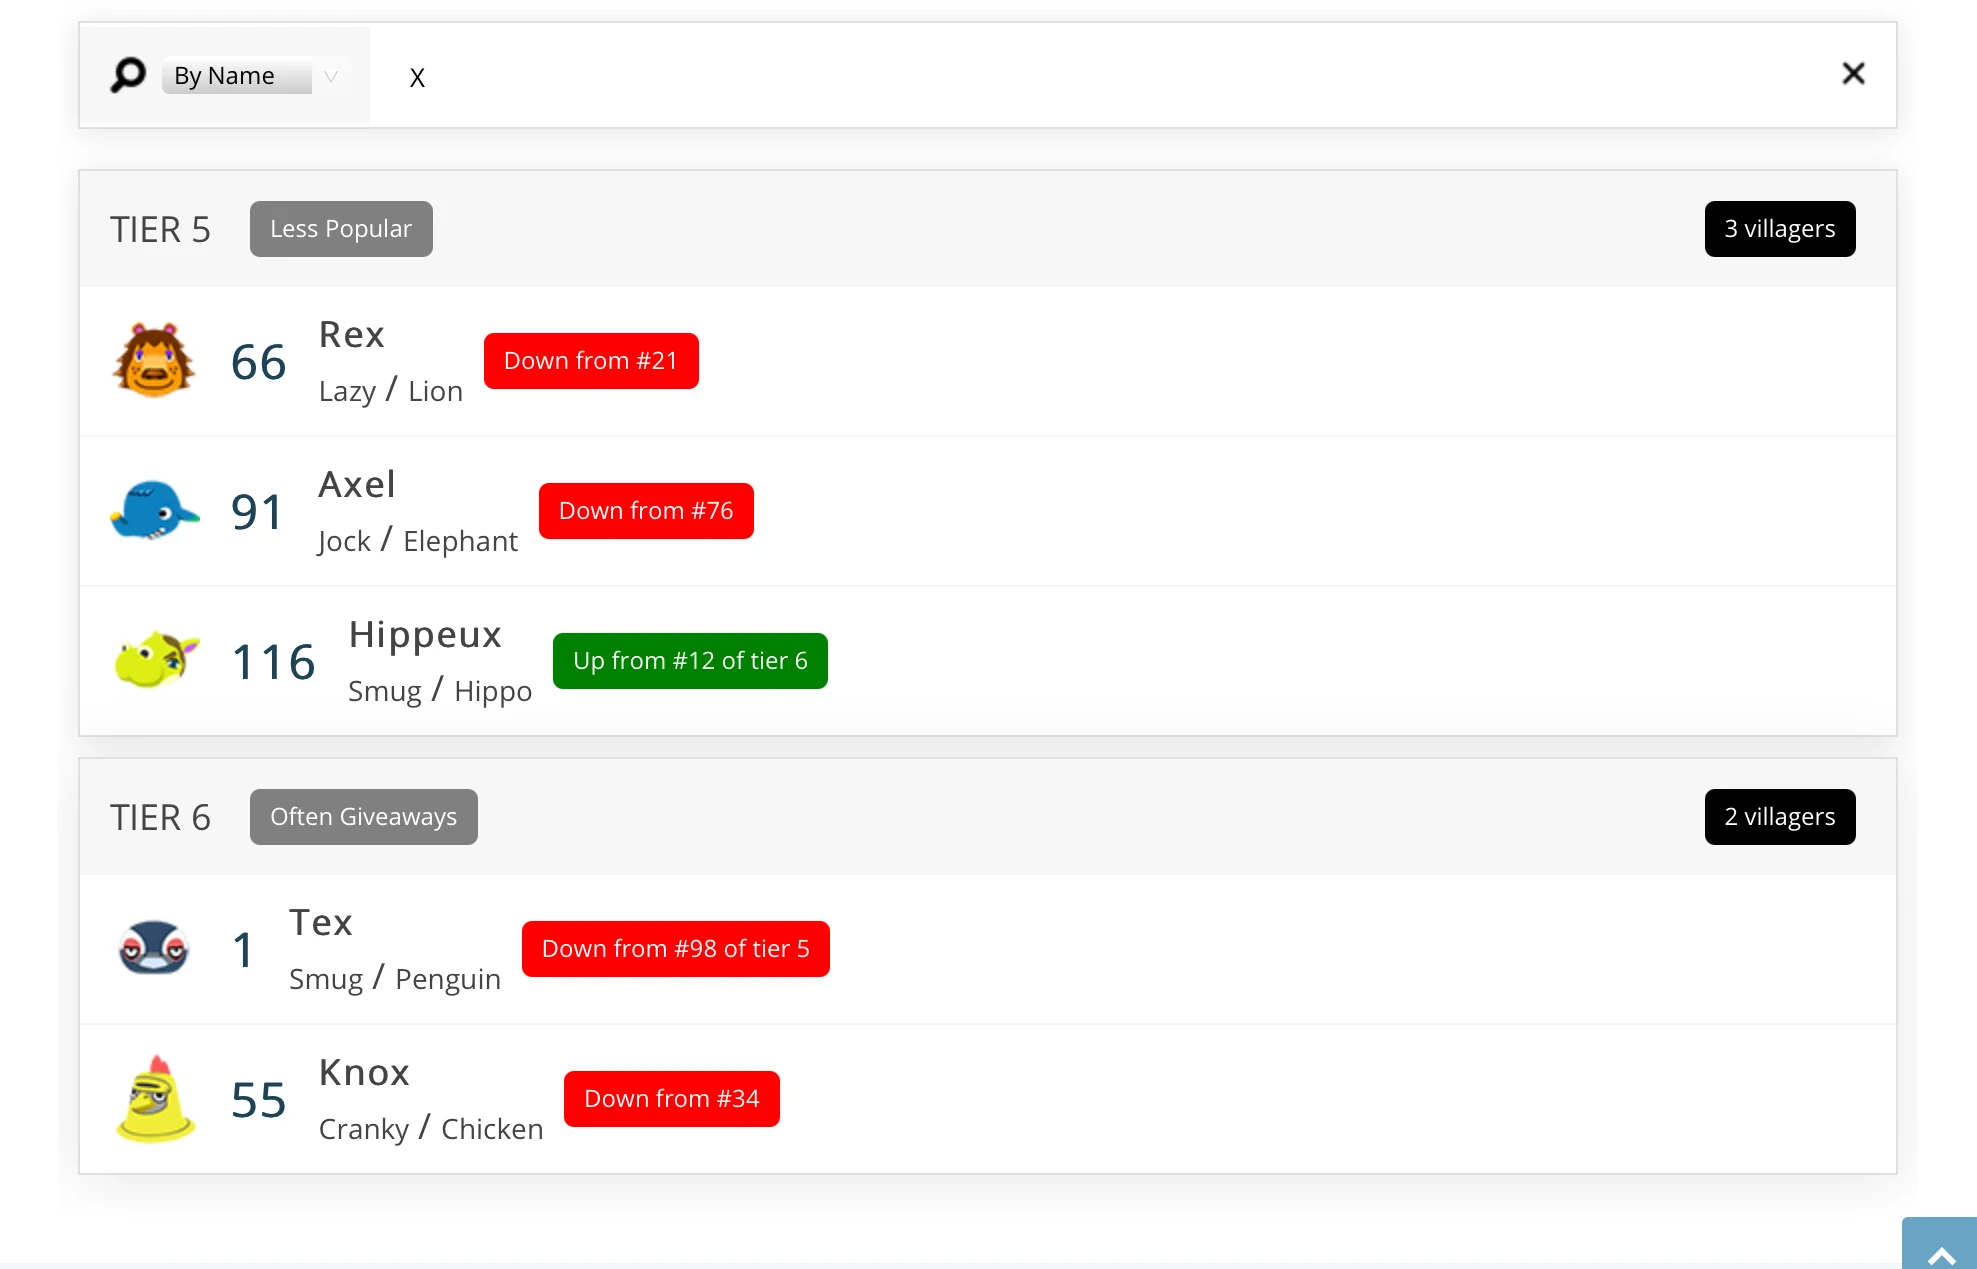Click Tex penguin villager icon
The width and height of the screenshot is (1977, 1269).
coord(154,948)
